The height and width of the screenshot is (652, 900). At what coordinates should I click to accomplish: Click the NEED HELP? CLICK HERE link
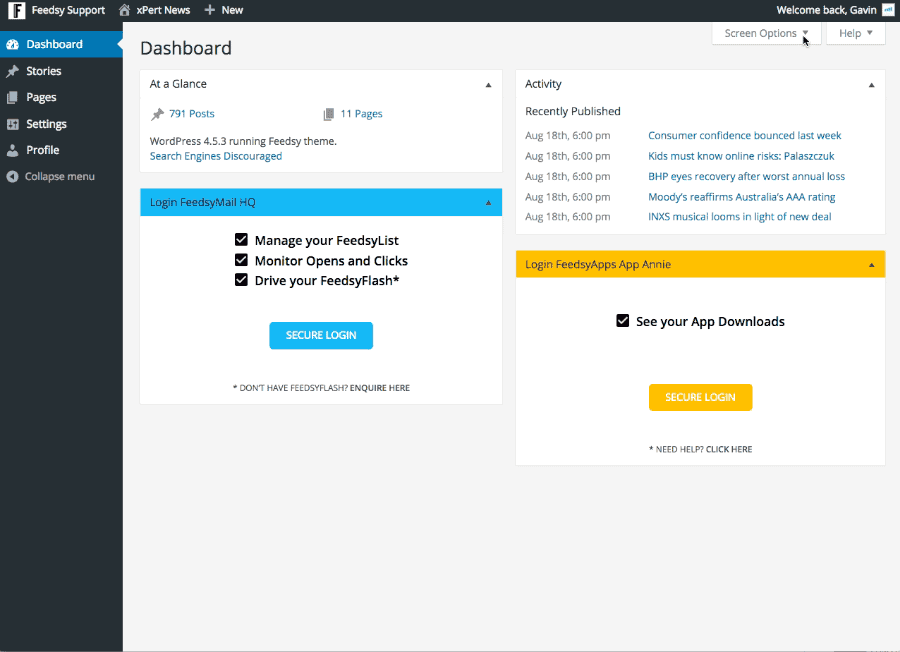[x=700, y=449]
